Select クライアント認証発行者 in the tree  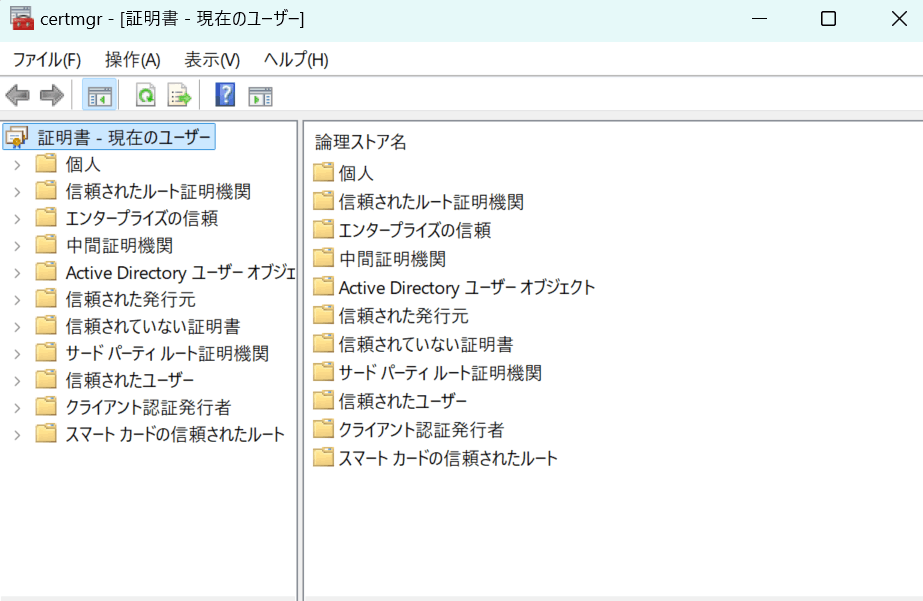(x=148, y=407)
